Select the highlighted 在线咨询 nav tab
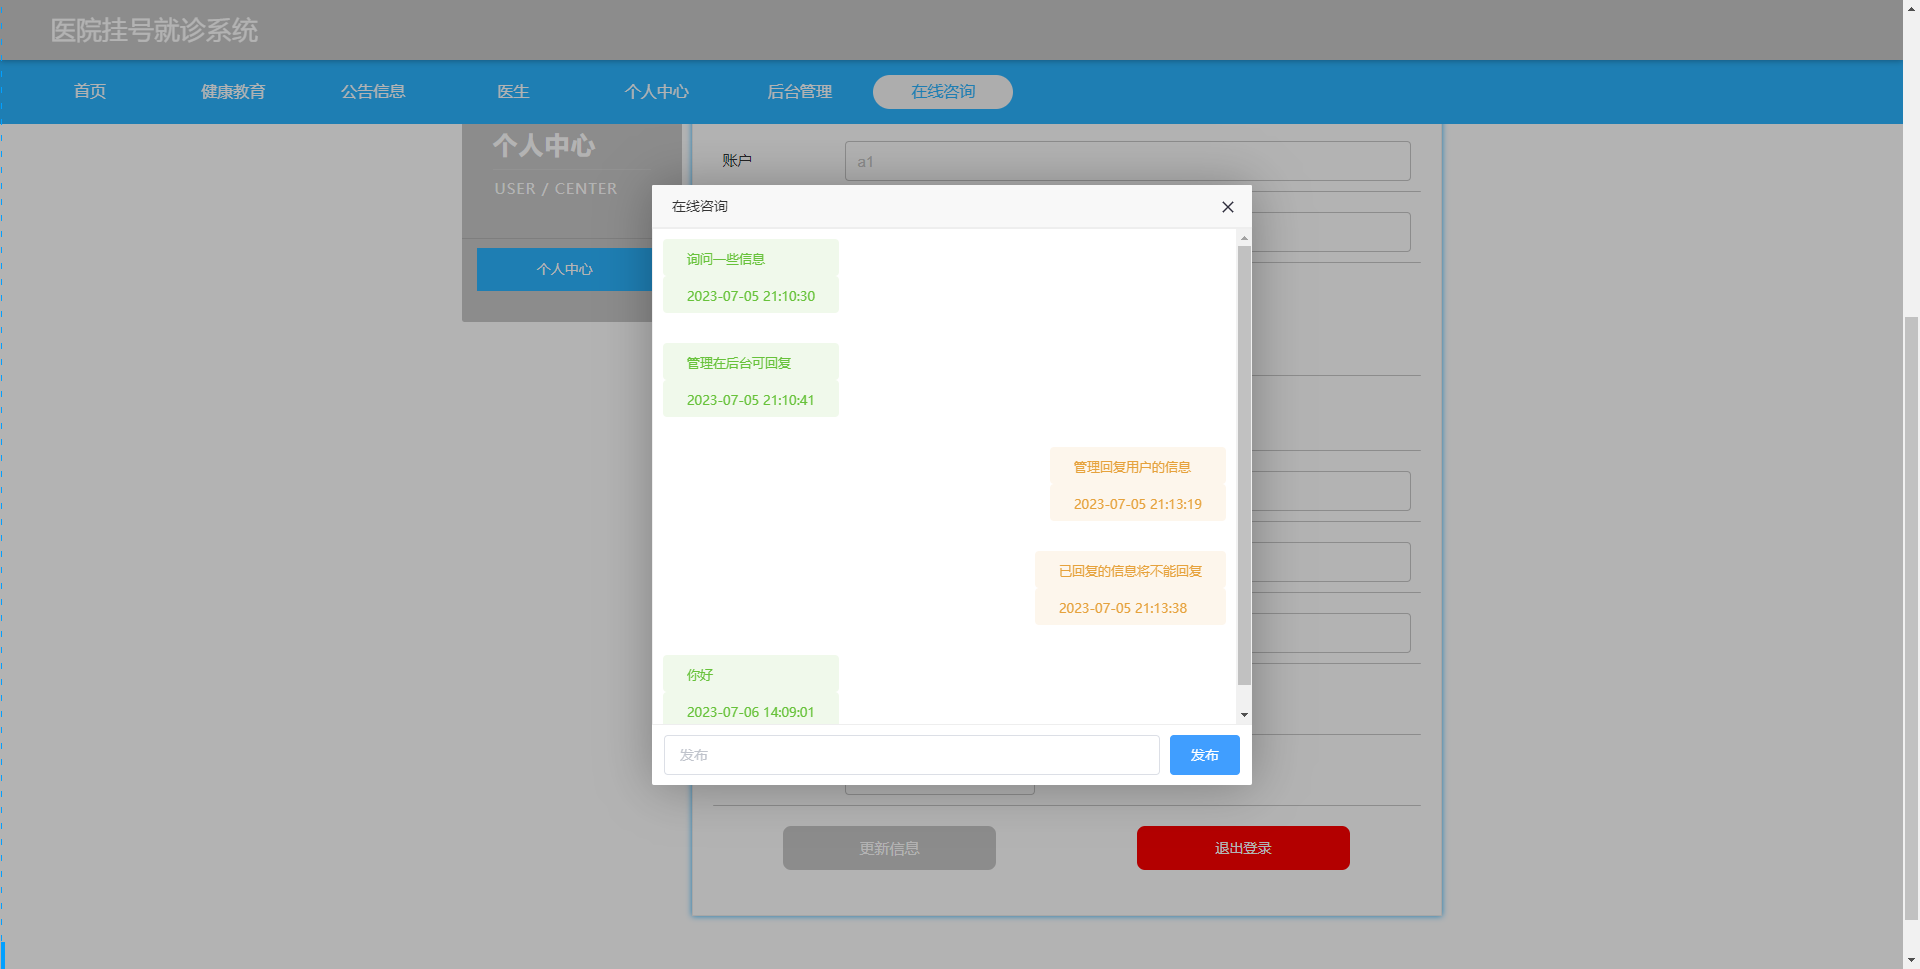The width and height of the screenshot is (1920, 969). (942, 91)
